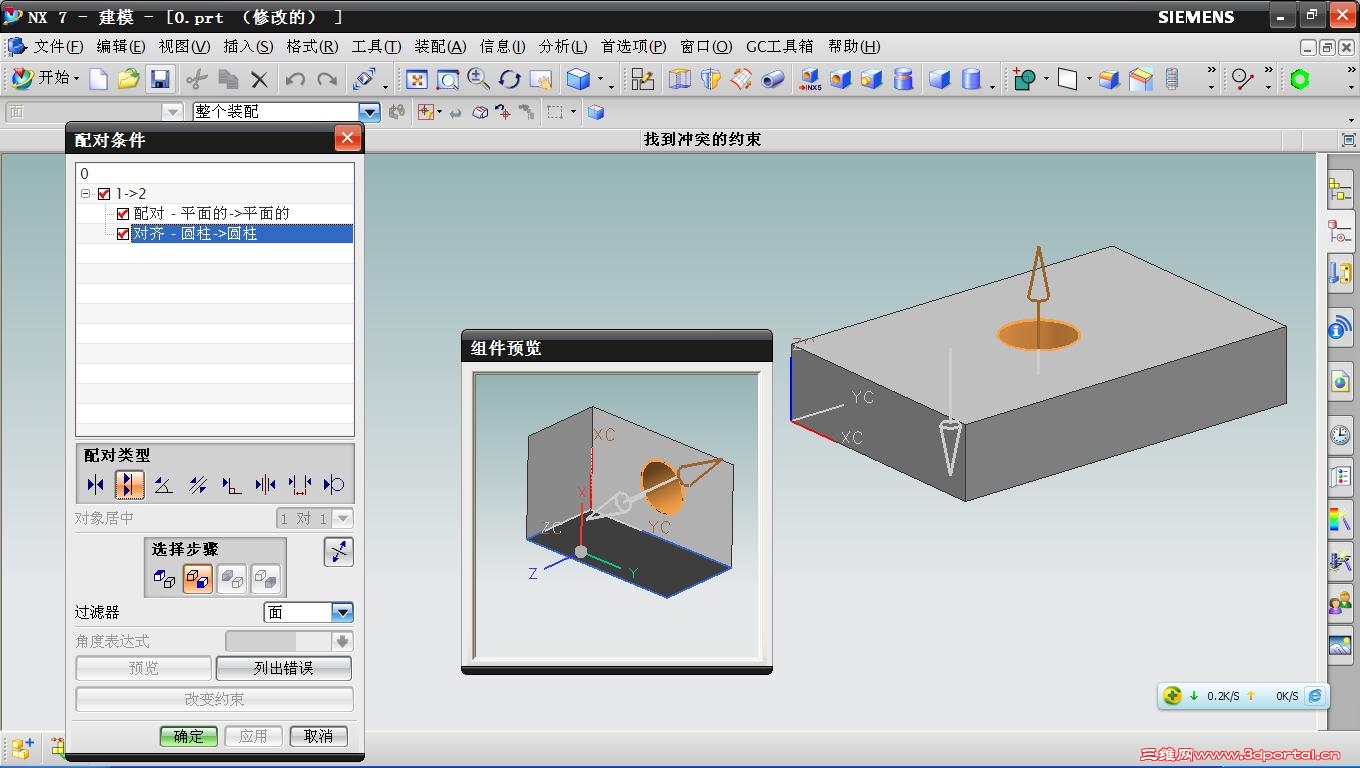The image size is (1360, 768).
Task: Open the Roles tab in resource bar
Action: pyautogui.click(x=1340, y=603)
